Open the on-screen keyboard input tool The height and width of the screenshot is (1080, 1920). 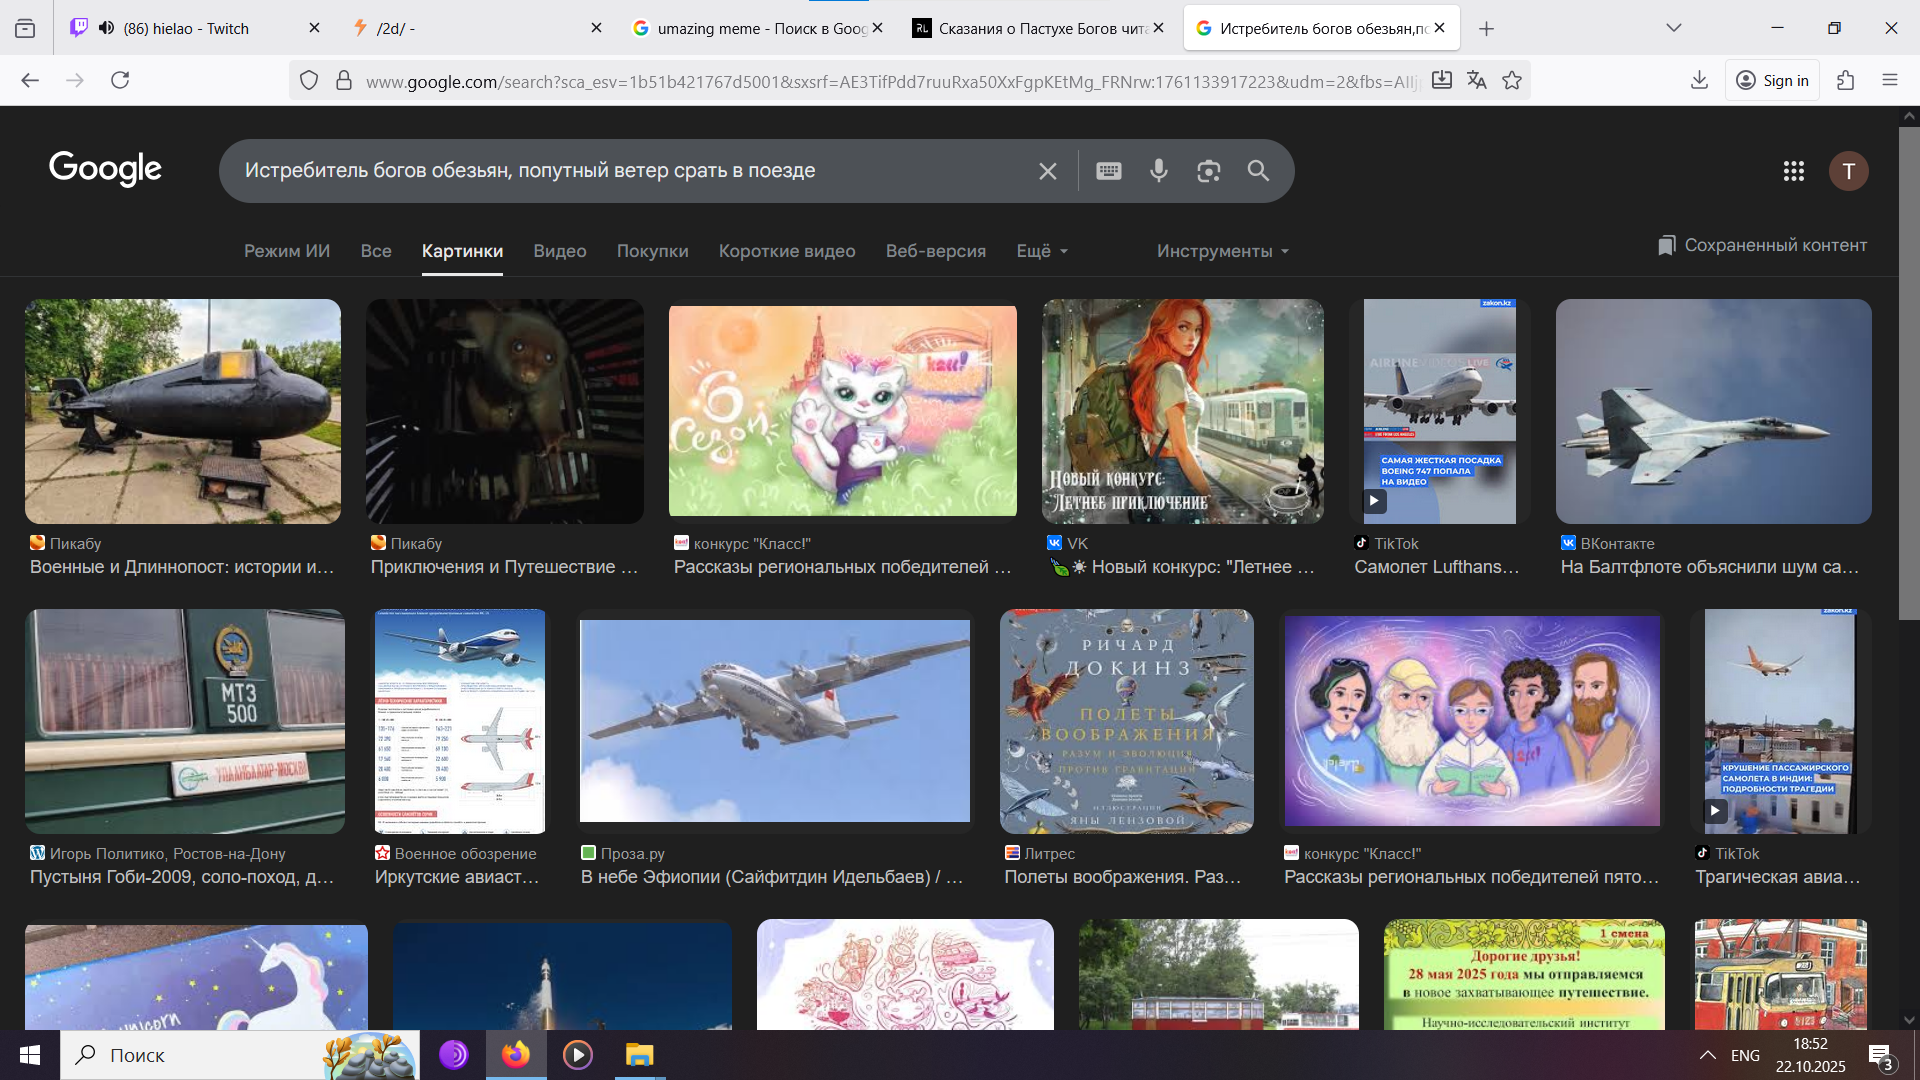coord(1108,171)
